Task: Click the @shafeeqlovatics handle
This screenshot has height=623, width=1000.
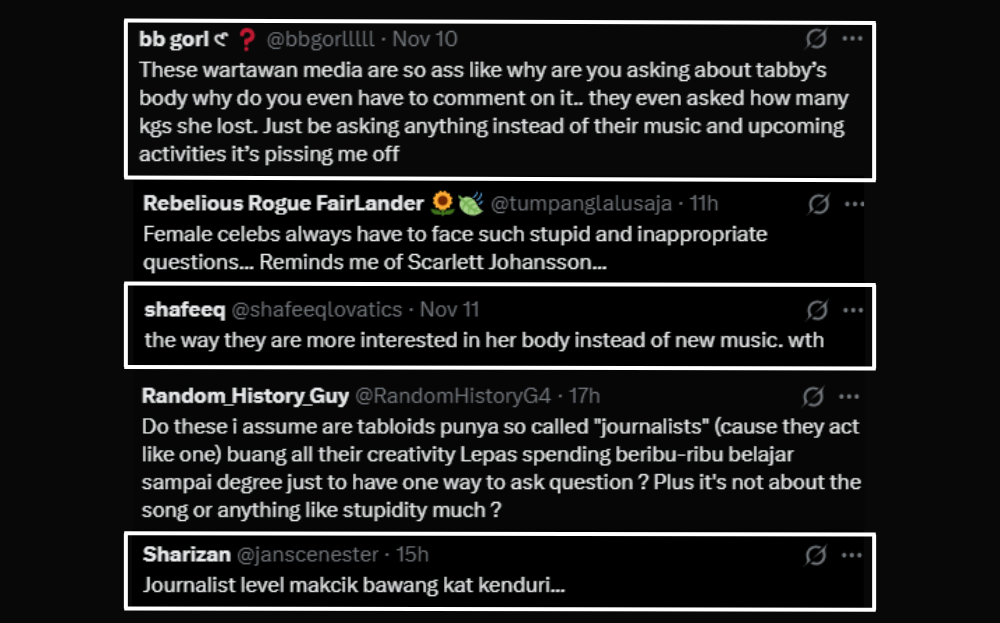Action: [318, 310]
